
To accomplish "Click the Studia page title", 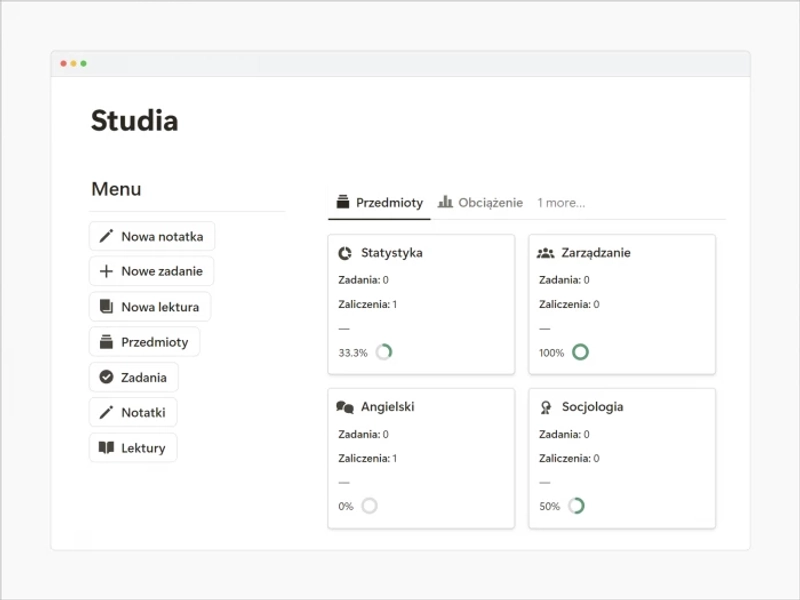I will [134, 121].
